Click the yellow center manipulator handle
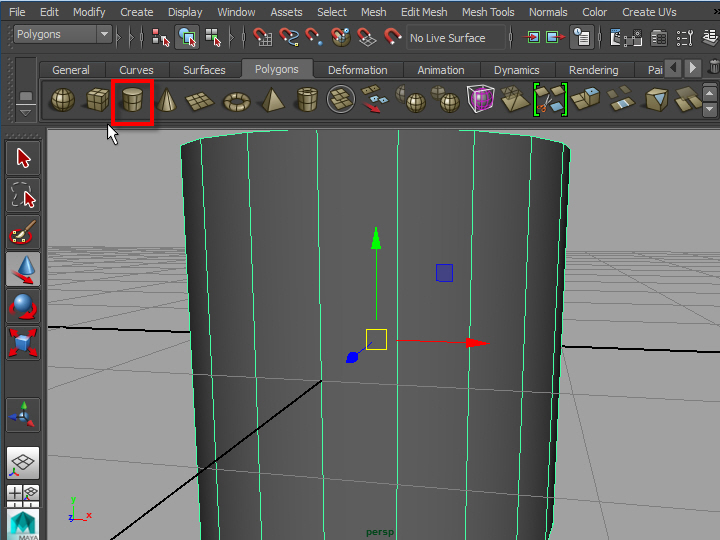Image resolution: width=720 pixels, height=540 pixels. (x=376, y=339)
